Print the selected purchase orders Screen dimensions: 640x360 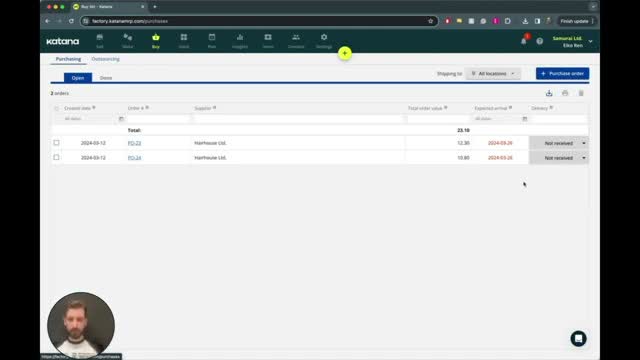(565, 93)
